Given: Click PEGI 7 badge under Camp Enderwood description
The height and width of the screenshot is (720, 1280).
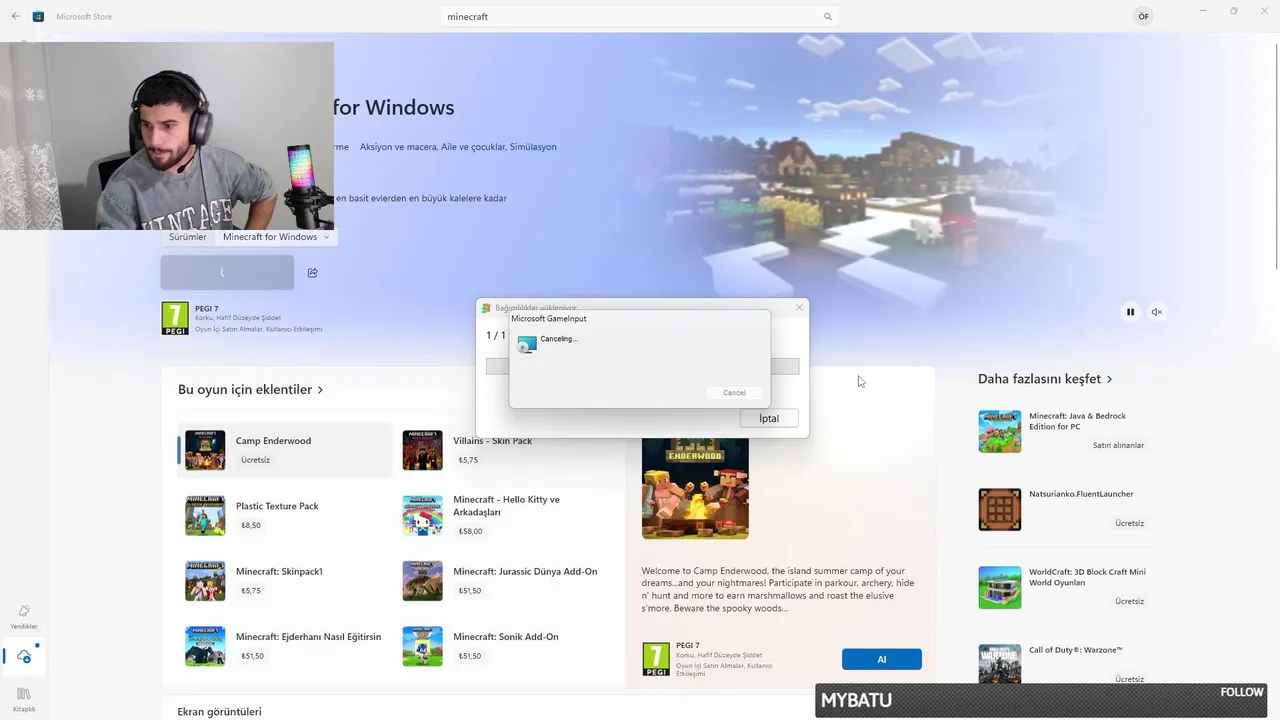Looking at the screenshot, I should point(656,659).
